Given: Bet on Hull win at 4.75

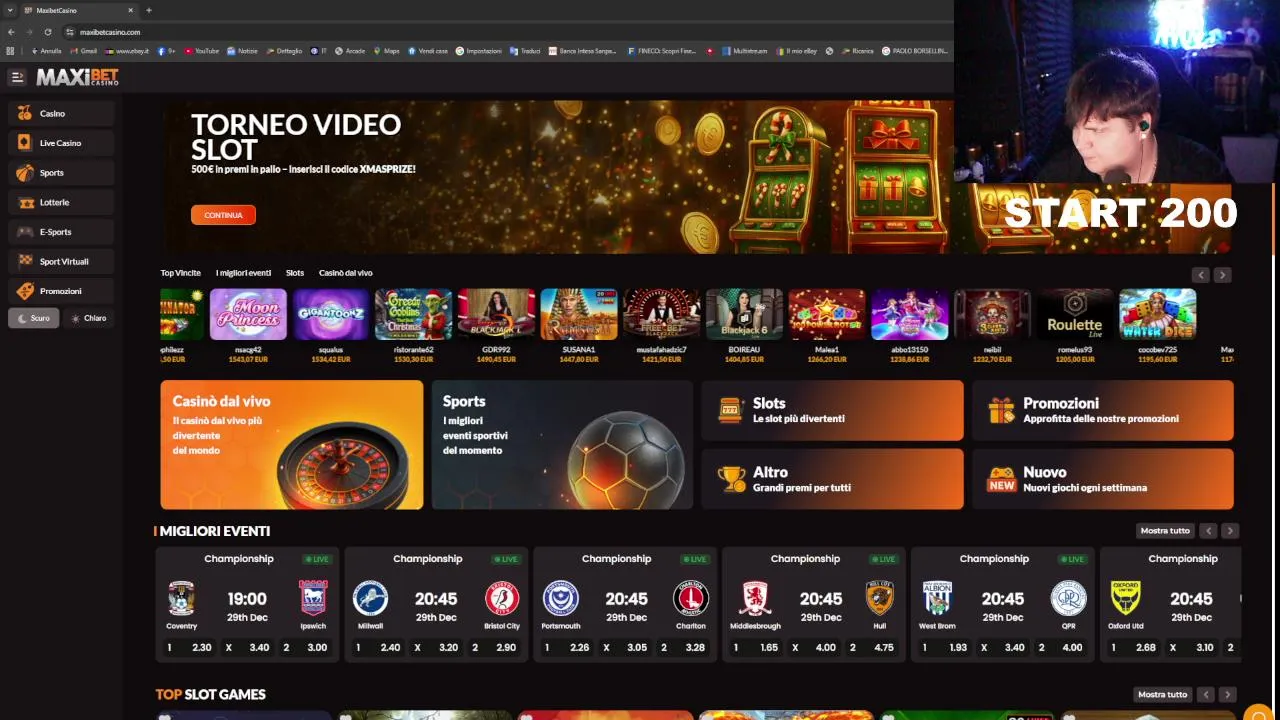Looking at the screenshot, I should [x=873, y=648].
